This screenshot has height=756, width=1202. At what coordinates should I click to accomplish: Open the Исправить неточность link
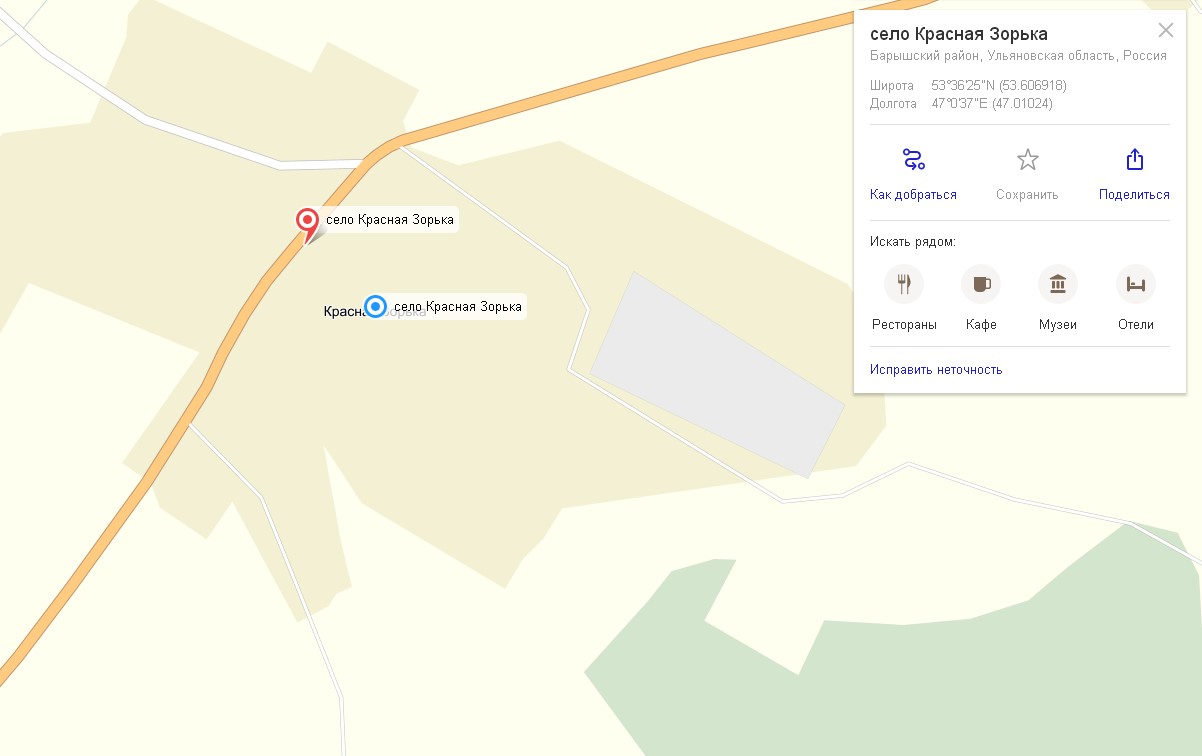click(x=936, y=369)
